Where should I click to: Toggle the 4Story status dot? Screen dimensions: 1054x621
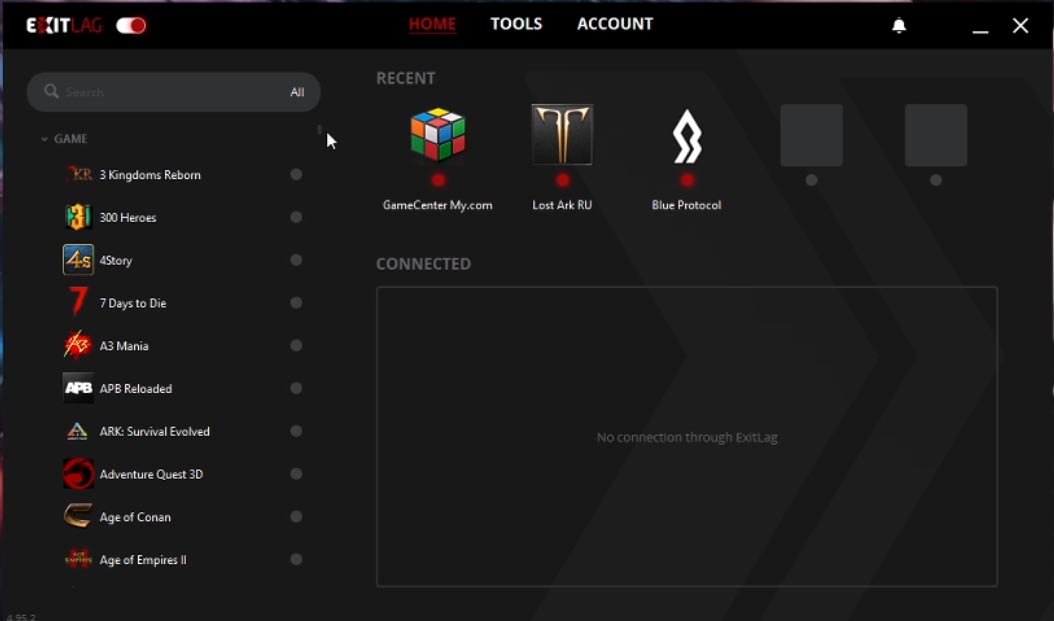[296, 260]
